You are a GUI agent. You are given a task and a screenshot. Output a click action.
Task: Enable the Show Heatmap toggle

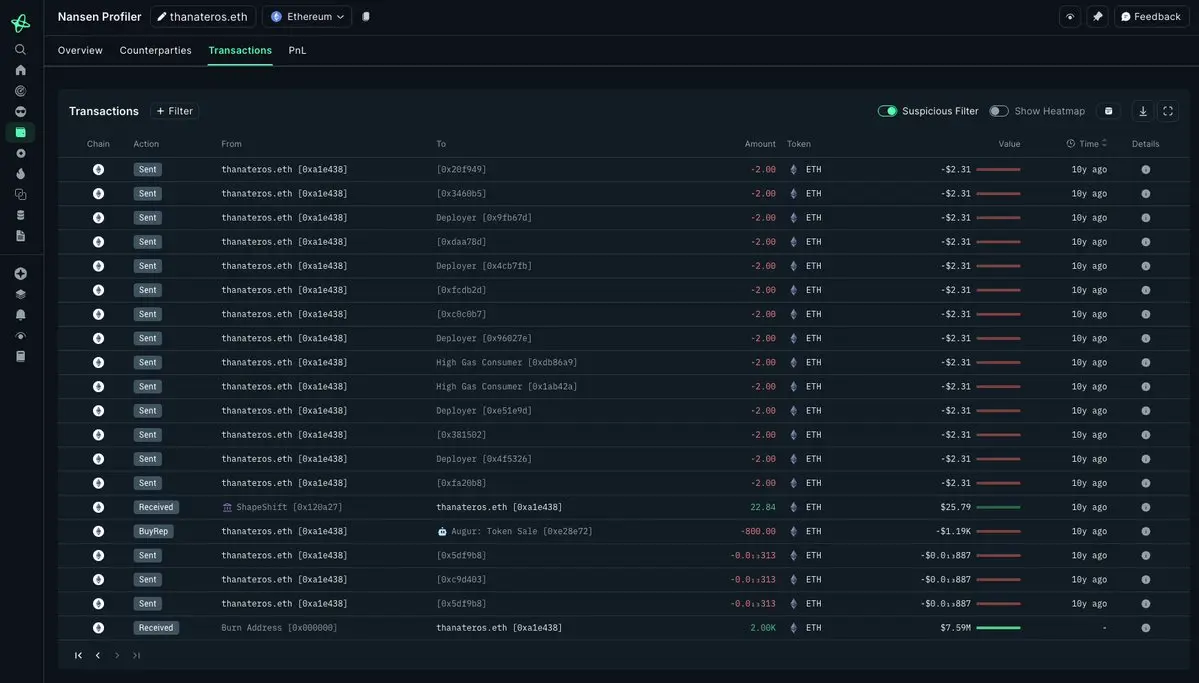point(999,111)
